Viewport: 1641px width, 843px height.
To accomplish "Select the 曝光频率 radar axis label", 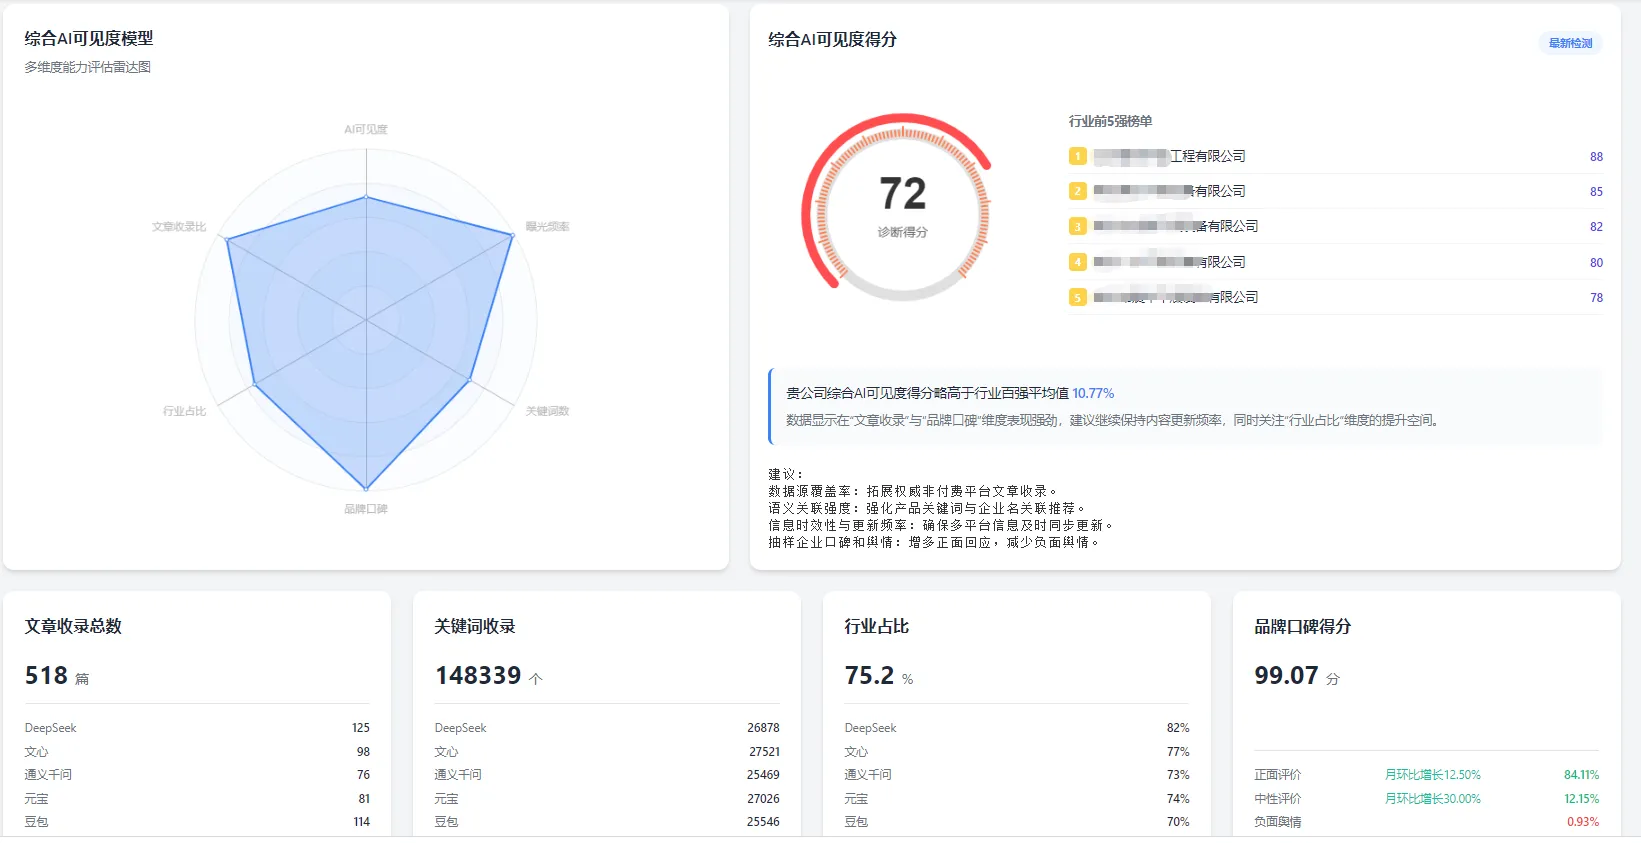I will coord(547,227).
